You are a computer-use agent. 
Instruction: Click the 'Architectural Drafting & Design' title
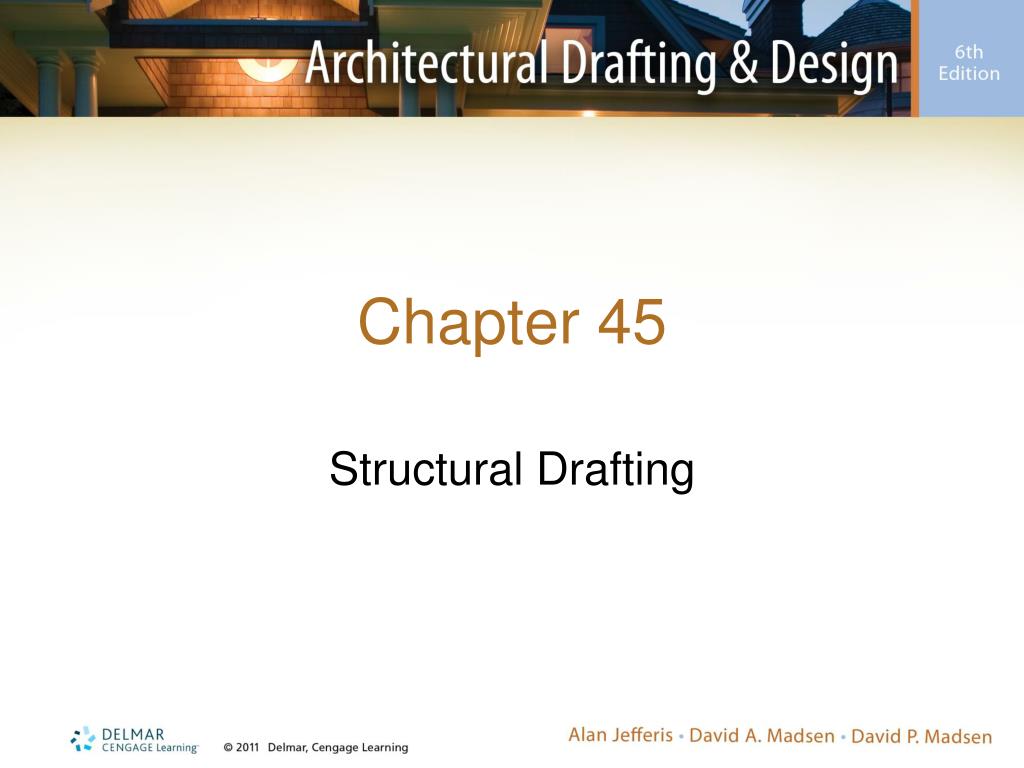pyautogui.click(x=601, y=64)
